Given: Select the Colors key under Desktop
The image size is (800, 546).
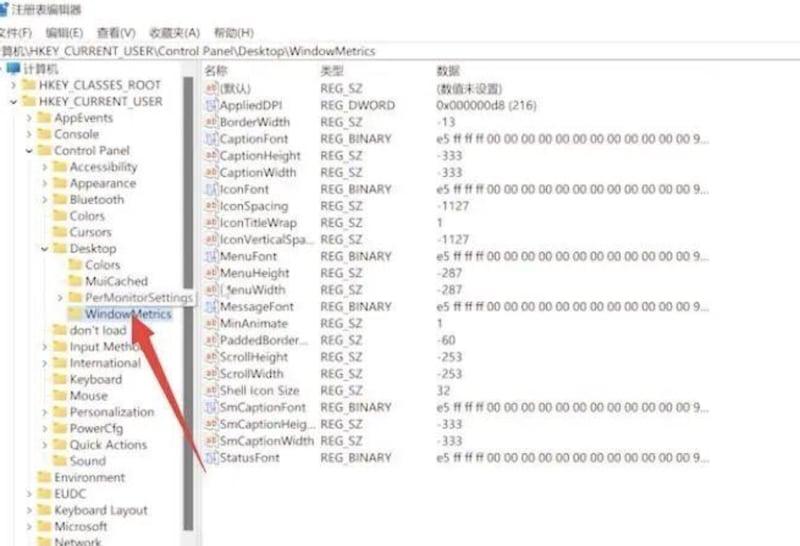Looking at the screenshot, I should (103, 265).
